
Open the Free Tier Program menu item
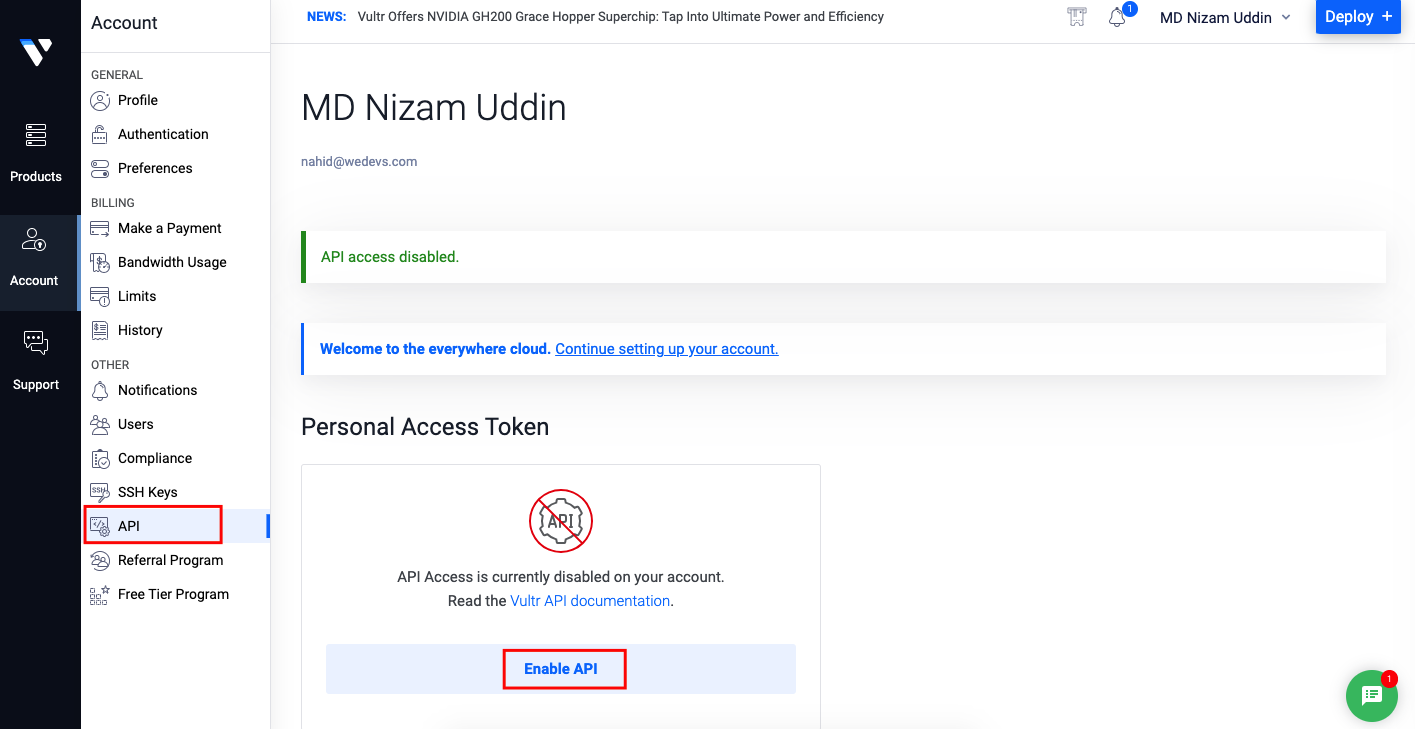click(175, 594)
